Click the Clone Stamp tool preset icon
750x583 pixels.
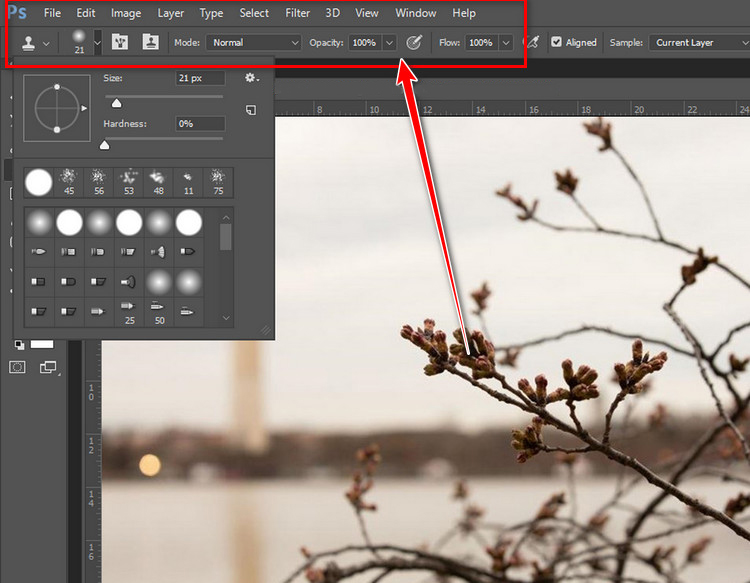pos(28,43)
